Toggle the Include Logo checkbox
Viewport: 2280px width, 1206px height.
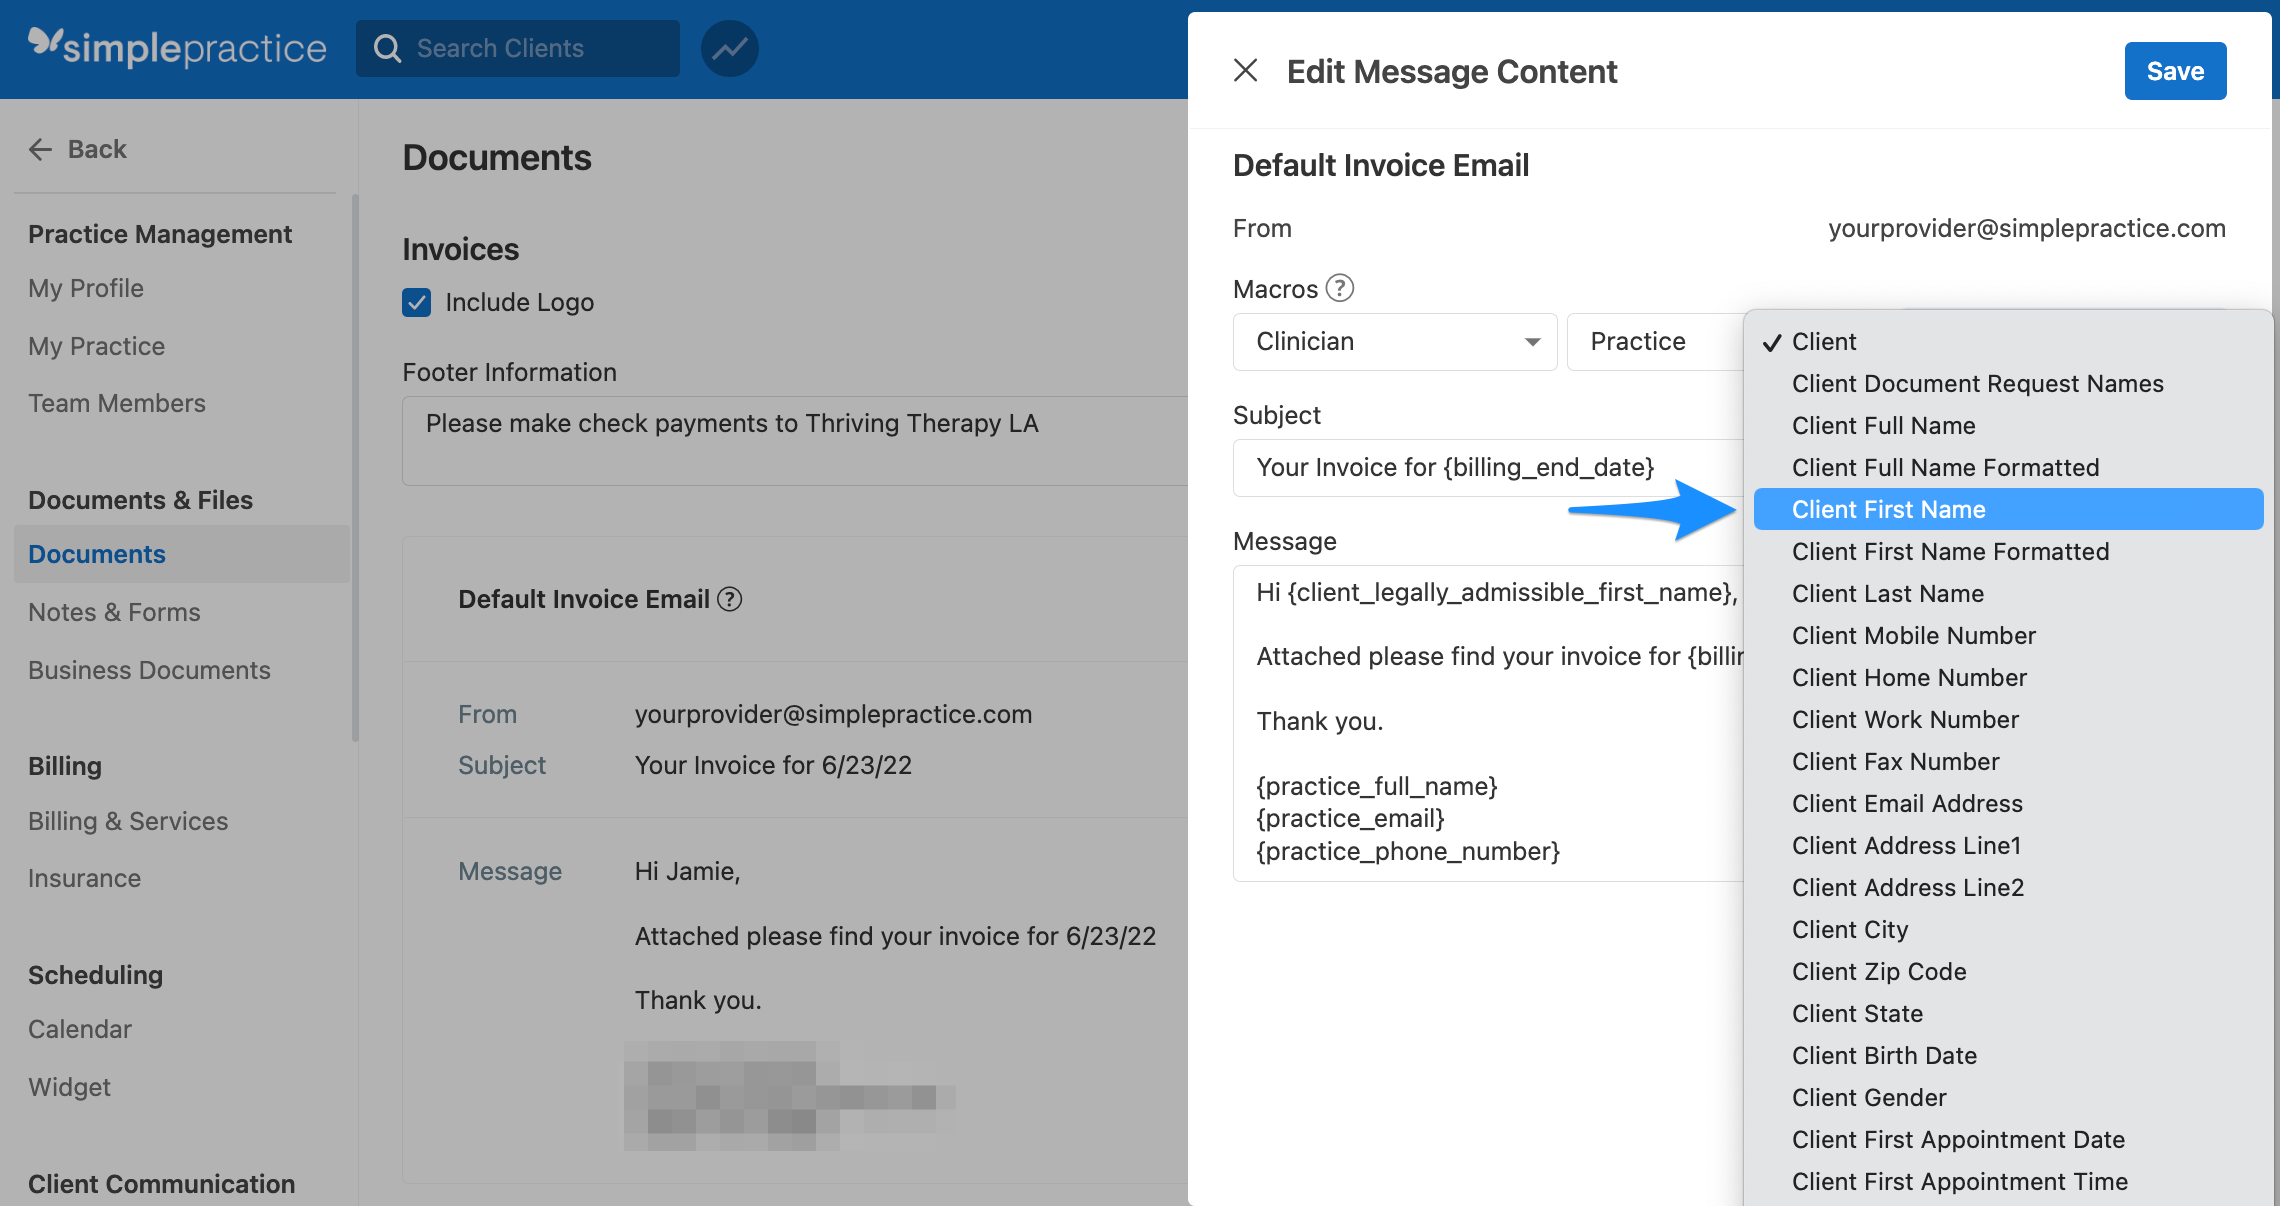coord(416,302)
